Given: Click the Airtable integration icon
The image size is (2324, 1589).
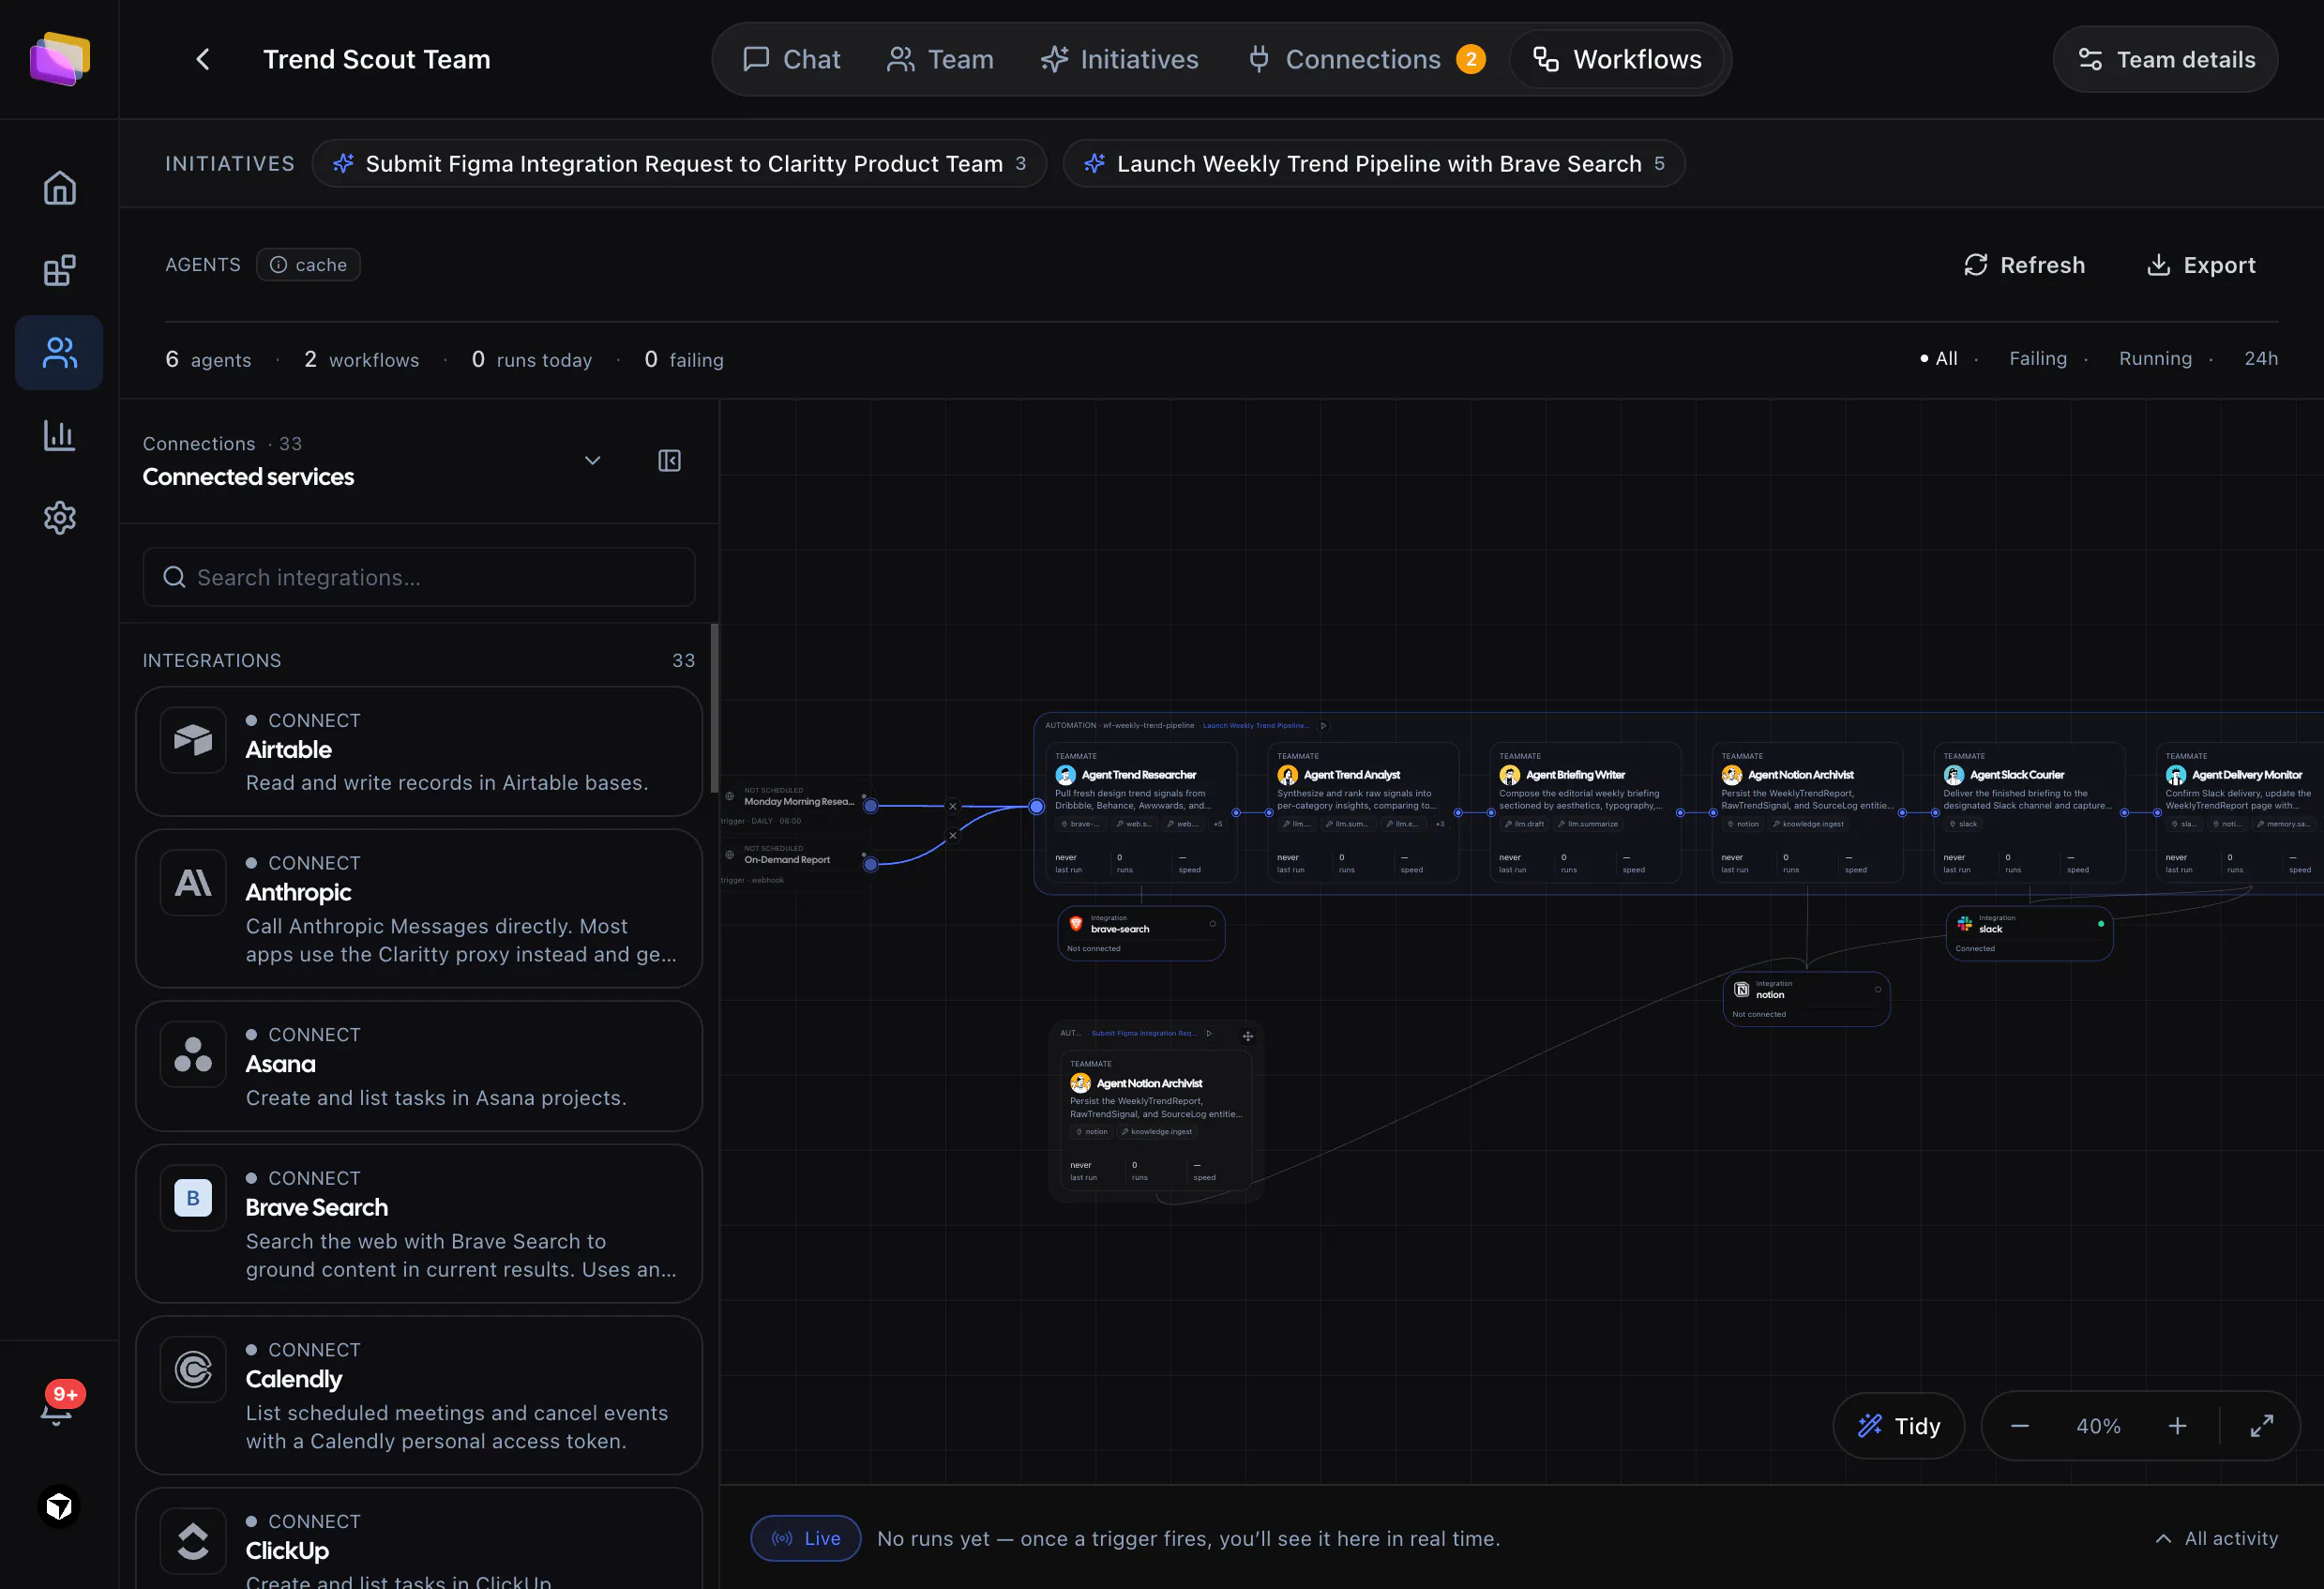Looking at the screenshot, I should coord(193,740).
